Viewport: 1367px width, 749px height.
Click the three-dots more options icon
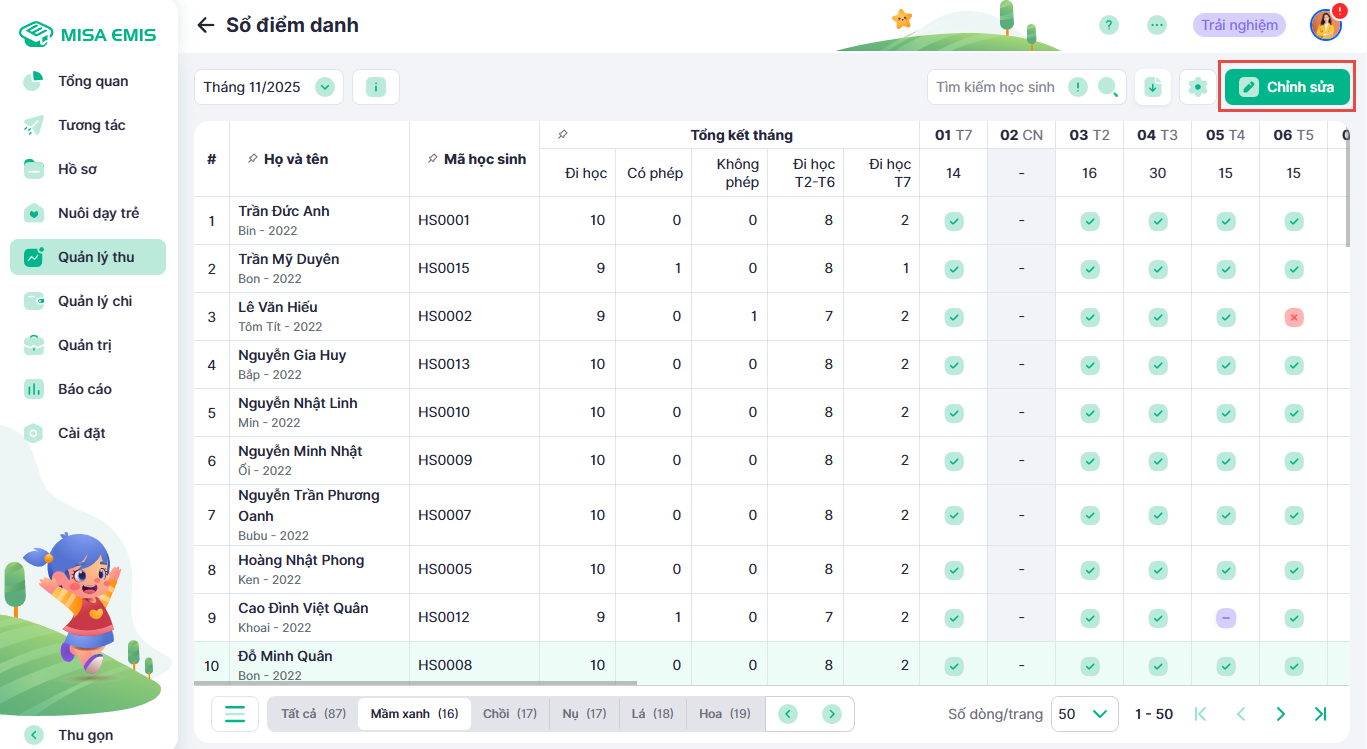point(1157,25)
